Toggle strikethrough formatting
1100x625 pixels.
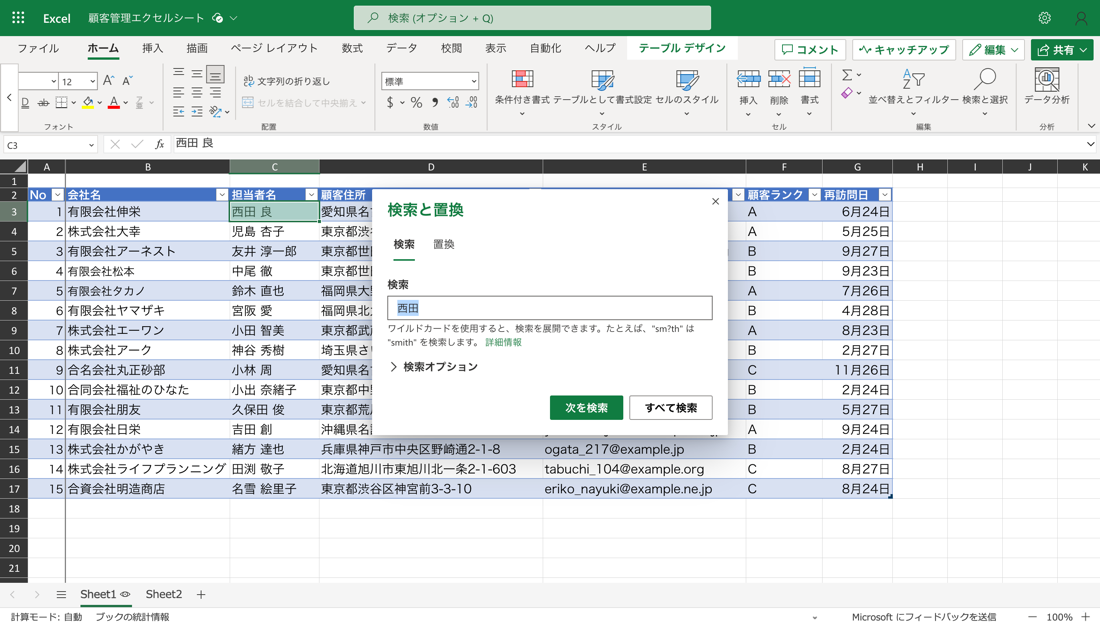(43, 103)
